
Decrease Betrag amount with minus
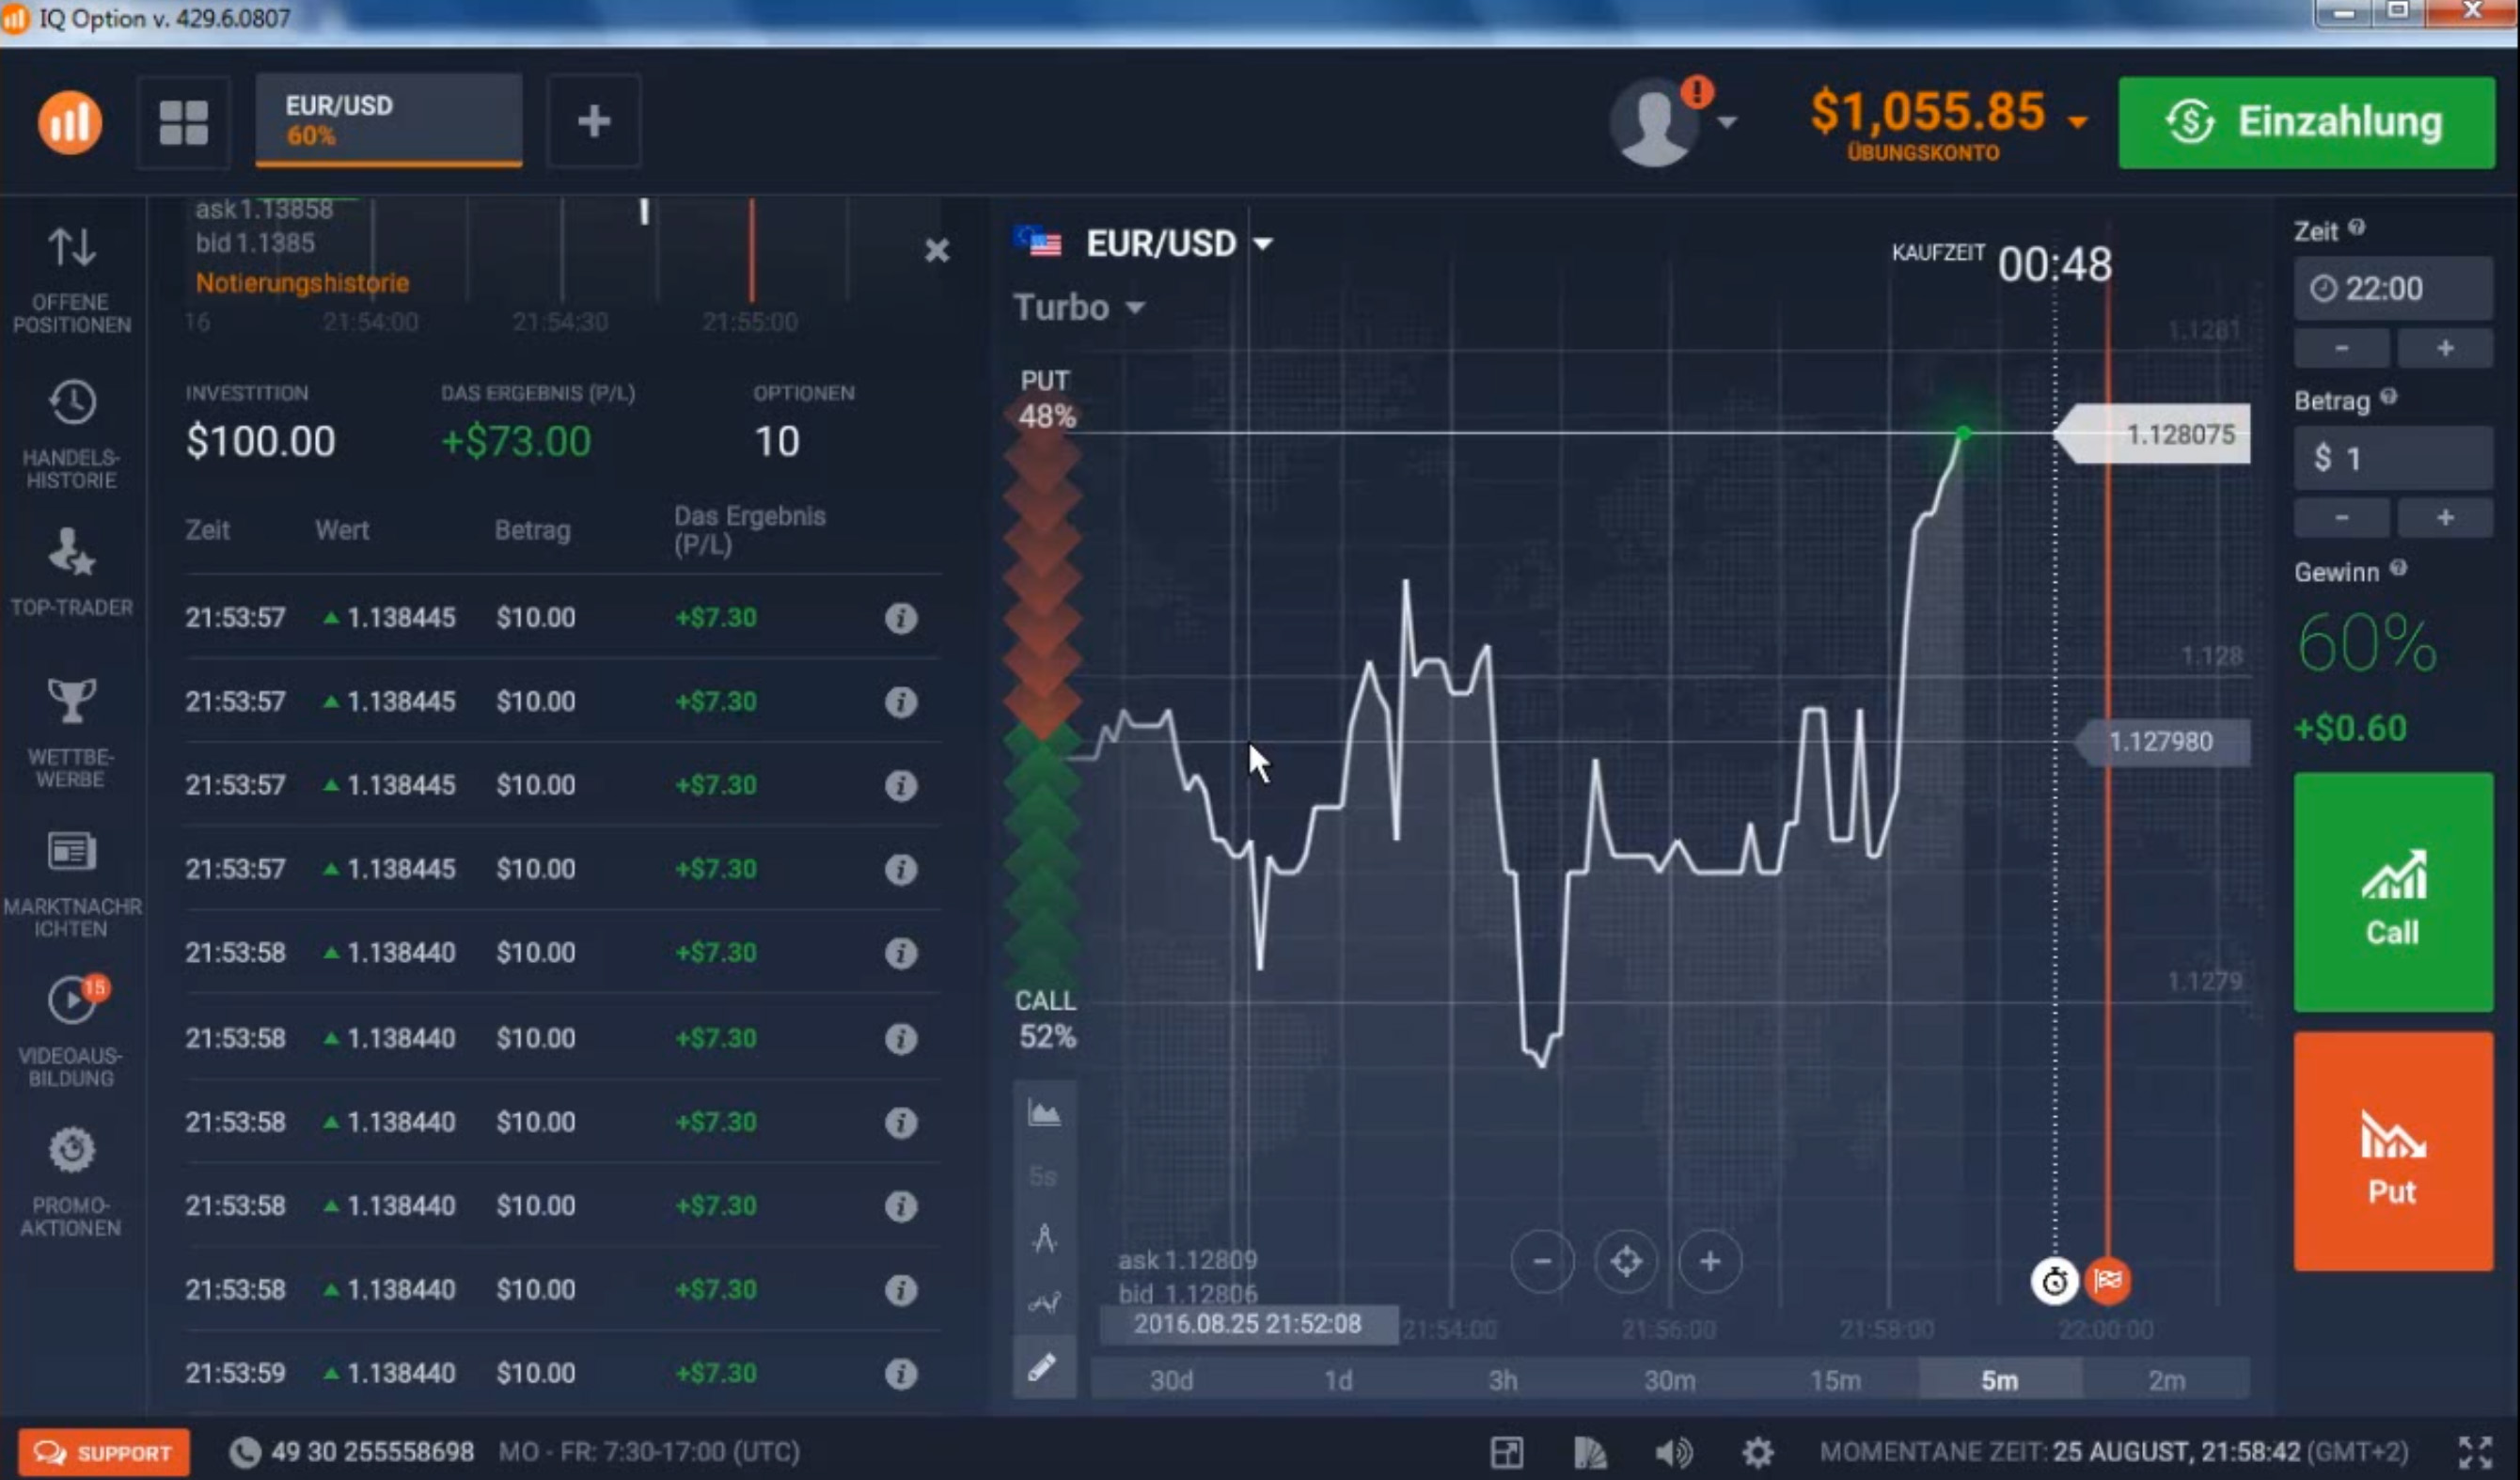[x=2342, y=518]
